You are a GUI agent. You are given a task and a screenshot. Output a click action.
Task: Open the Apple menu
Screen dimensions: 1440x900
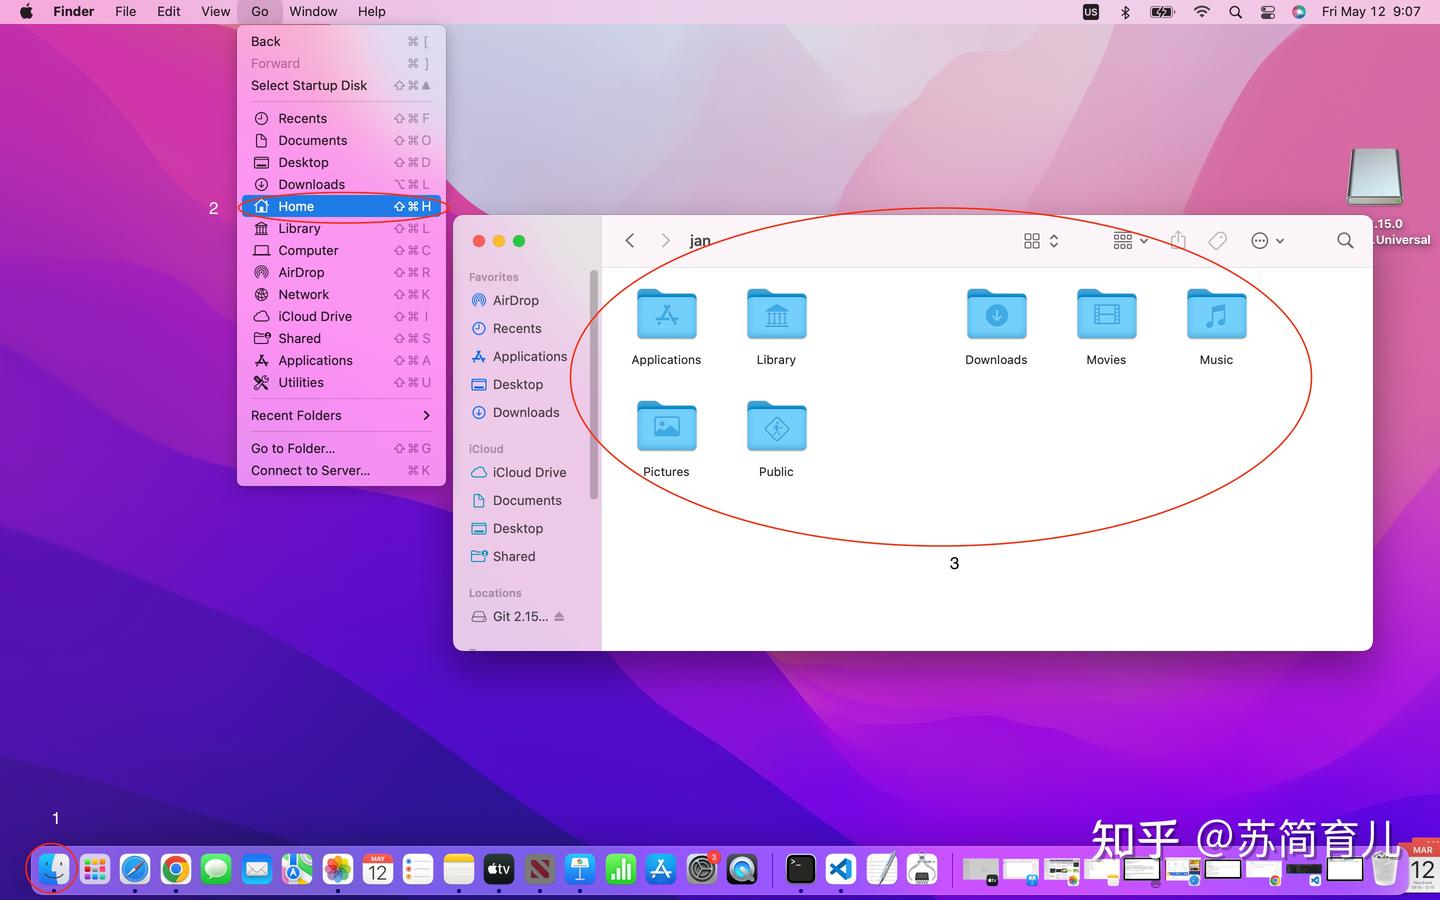click(x=26, y=12)
